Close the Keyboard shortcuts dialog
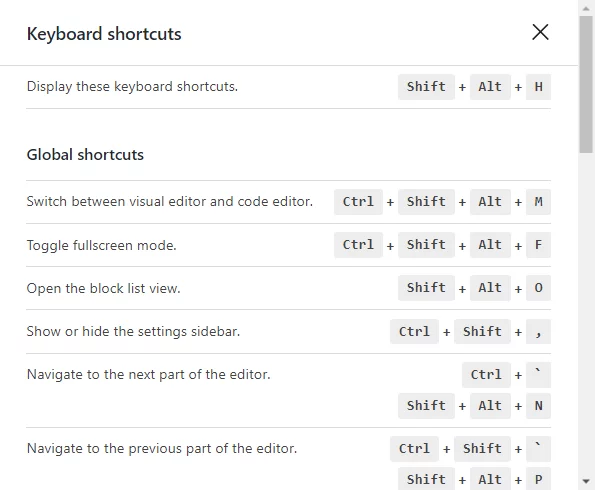Viewport: 595px width, 490px height. 540,32
